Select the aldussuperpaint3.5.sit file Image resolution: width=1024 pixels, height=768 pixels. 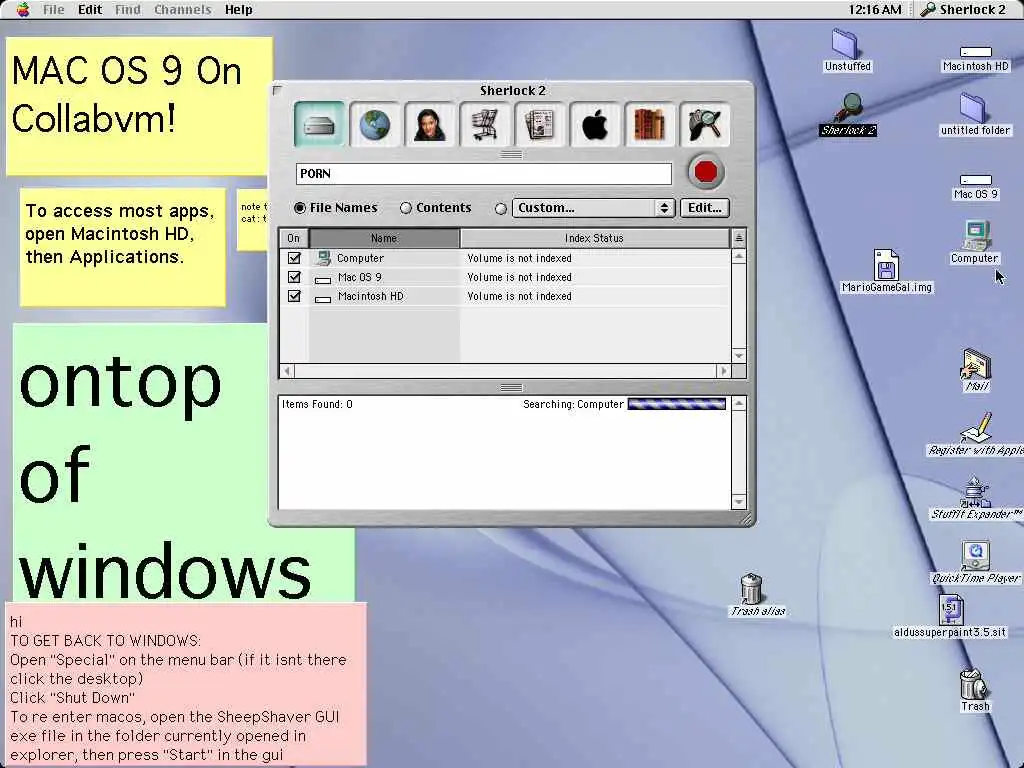coord(950,616)
